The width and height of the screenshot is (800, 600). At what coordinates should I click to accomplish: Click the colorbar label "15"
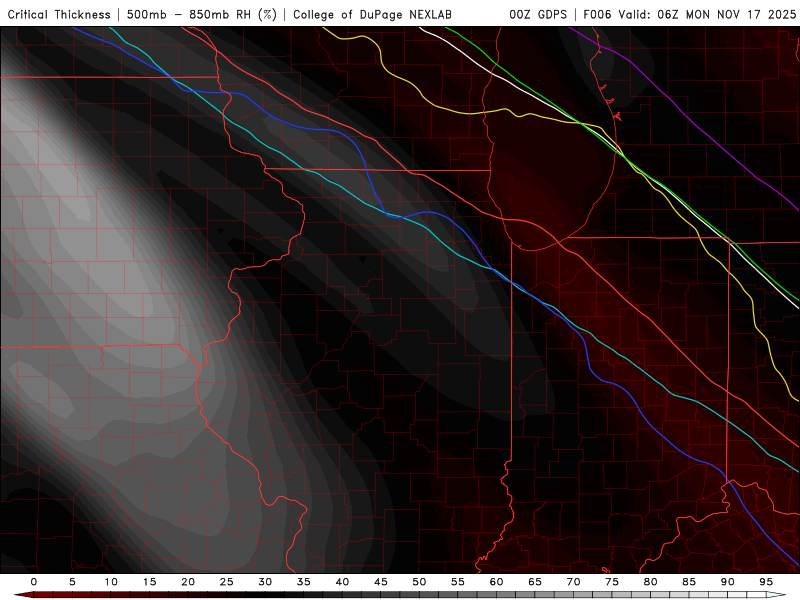click(x=149, y=582)
